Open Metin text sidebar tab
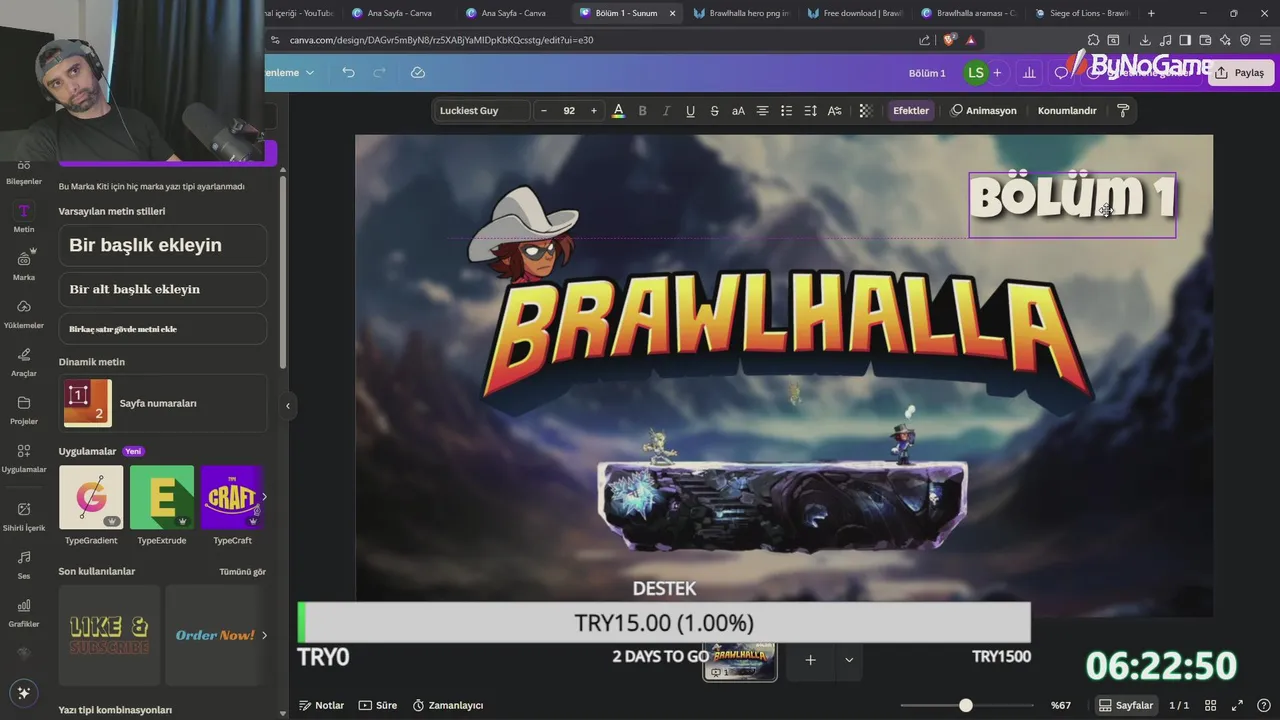Image resolution: width=1280 pixels, height=720 pixels. point(24,217)
